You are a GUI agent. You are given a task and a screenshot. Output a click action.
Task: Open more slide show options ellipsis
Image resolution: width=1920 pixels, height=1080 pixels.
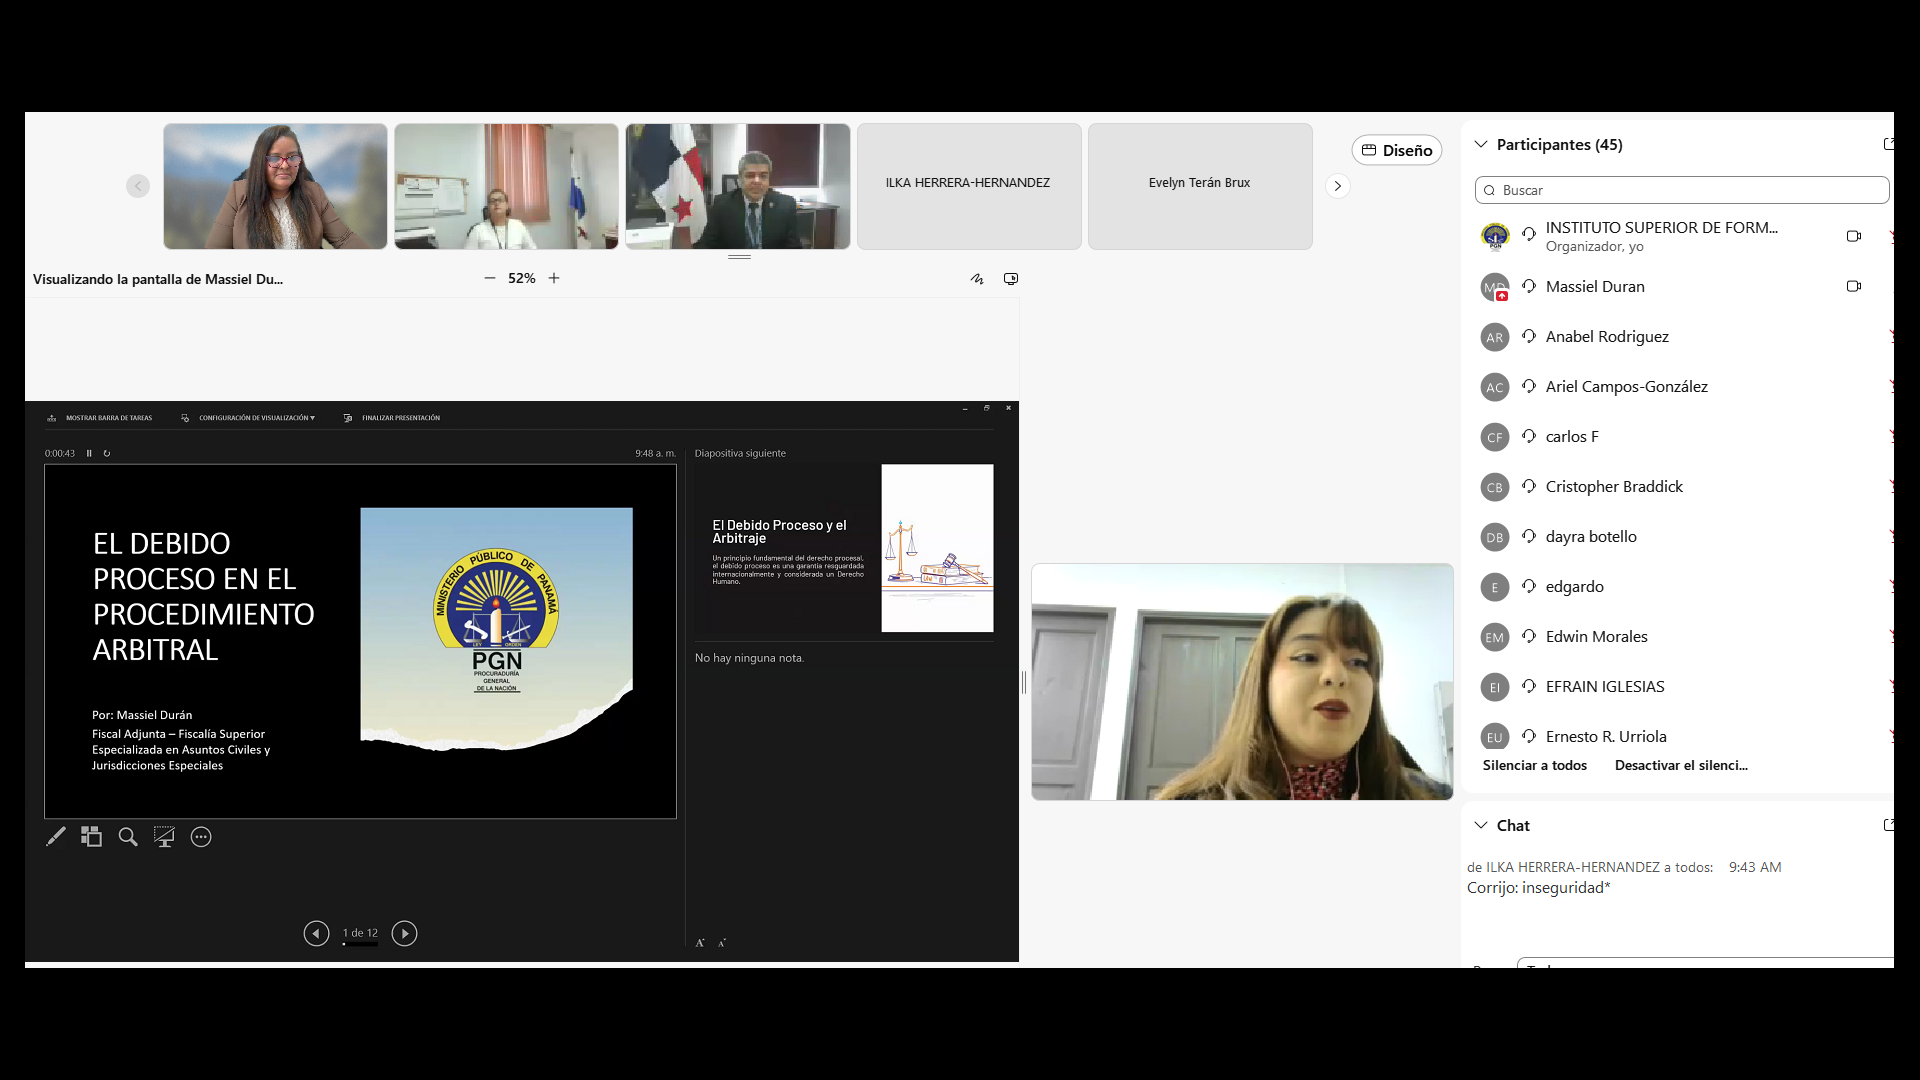pos(201,837)
